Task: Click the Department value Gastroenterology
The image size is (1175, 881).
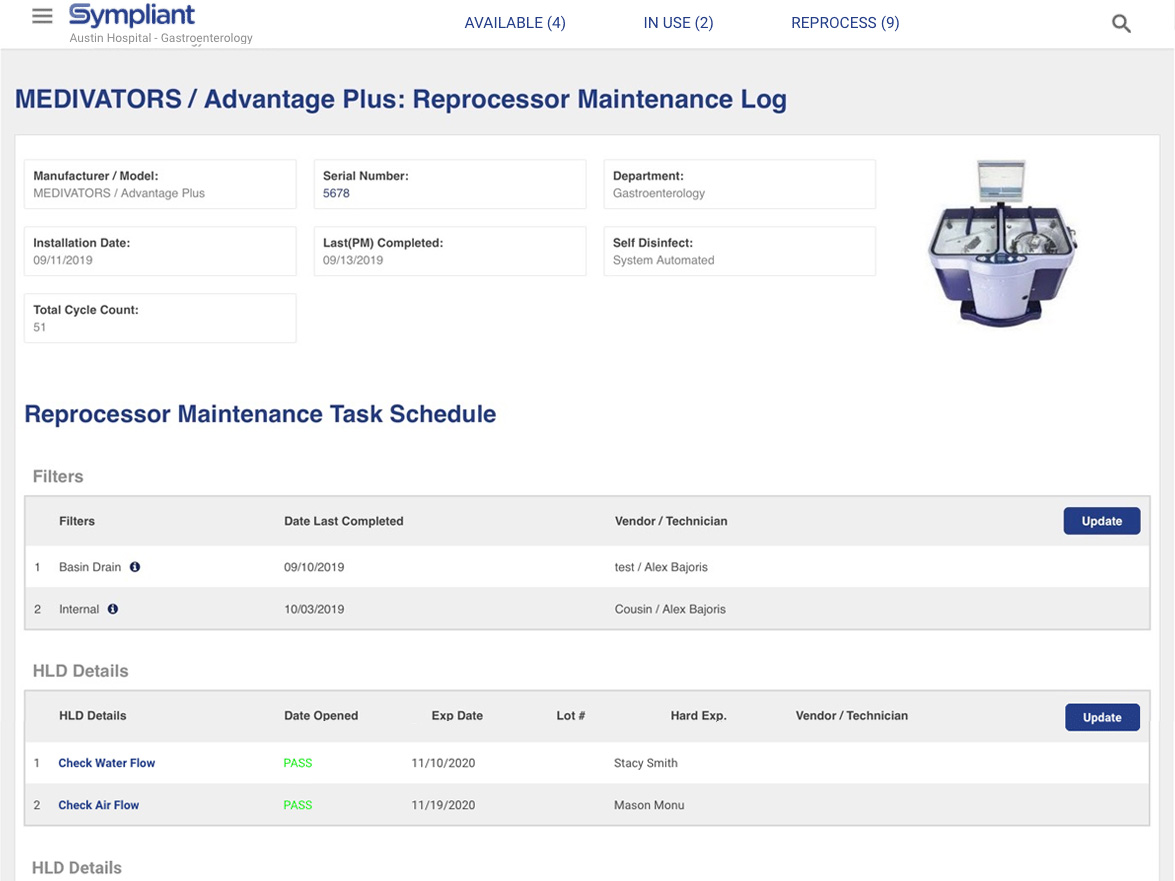Action: pyautogui.click(x=659, y=193)
